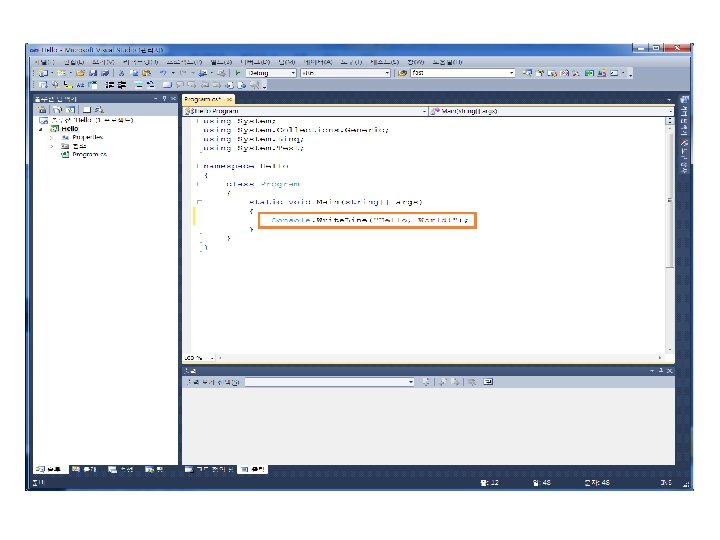The height and width of the screenshot is (540, 720).
Task: Refresh Solution Explorer using its toolbar icon
Action: 70,110
